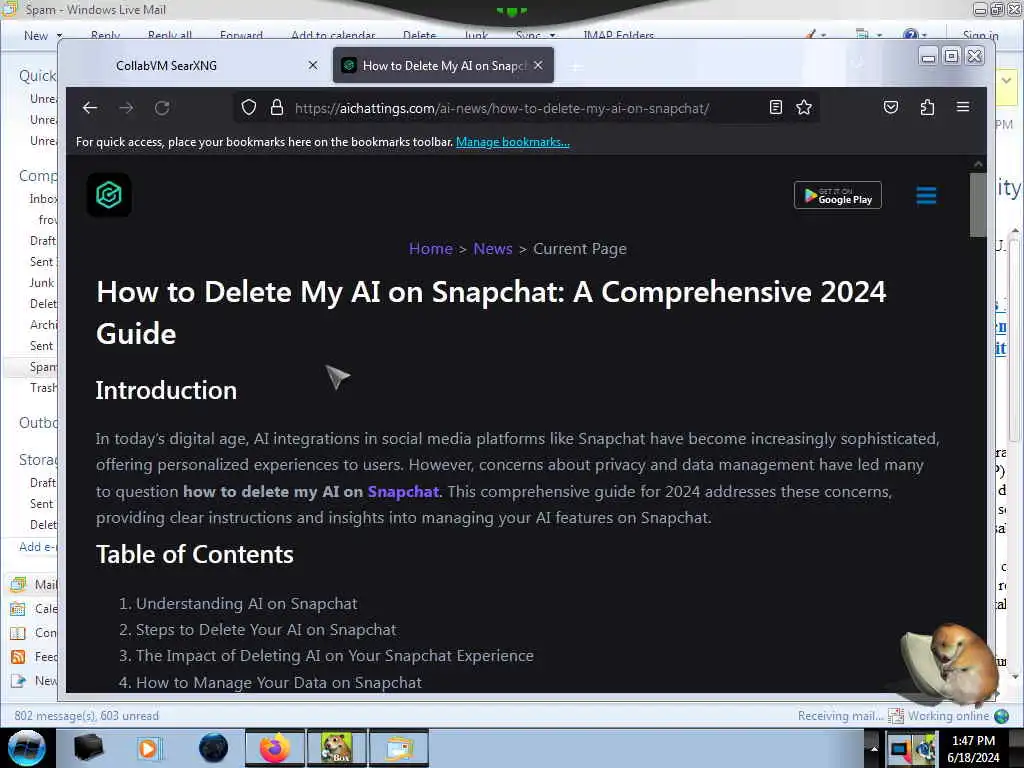Select the How to Delete My AI tab
This screenshot has width=1024, height=768.
(443, 66)
